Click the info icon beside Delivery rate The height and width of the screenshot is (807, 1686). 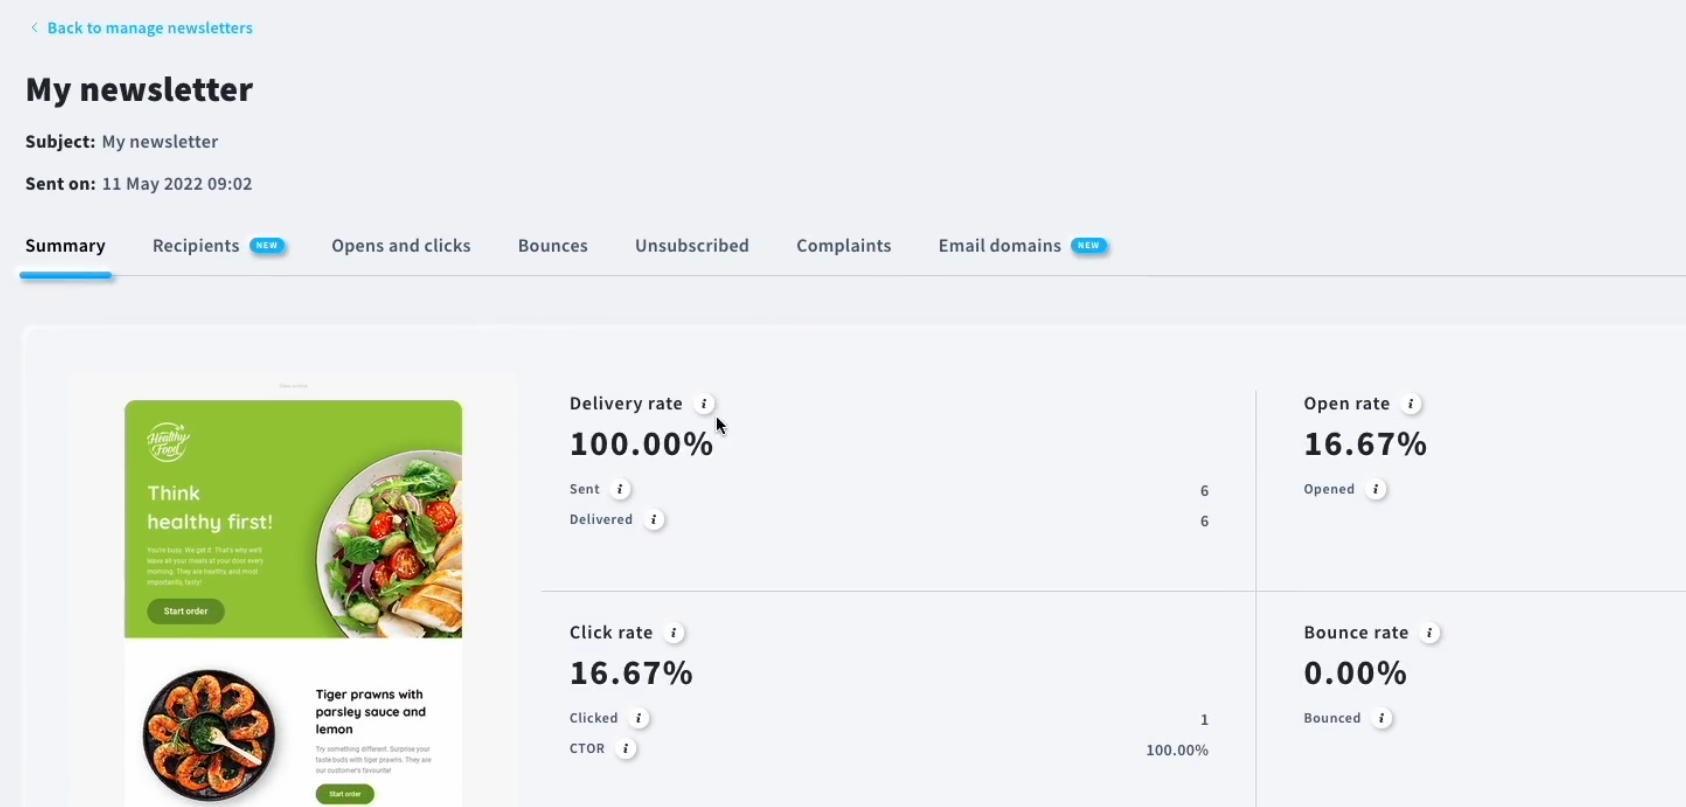coord(704,404)
